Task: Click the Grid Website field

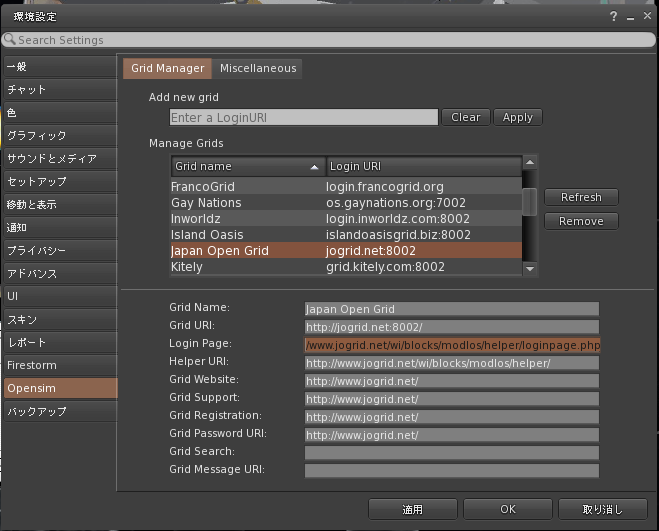Action: [452, 381]
